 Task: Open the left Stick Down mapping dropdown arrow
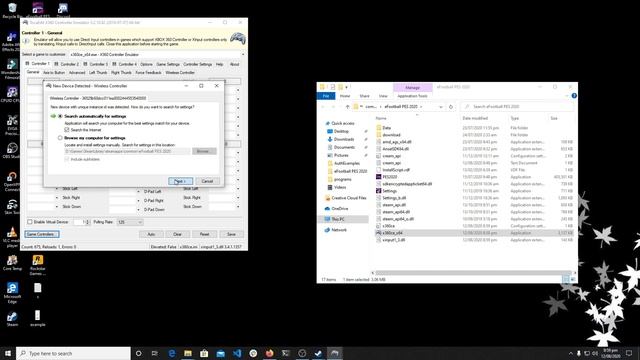(x=57, y=207)
